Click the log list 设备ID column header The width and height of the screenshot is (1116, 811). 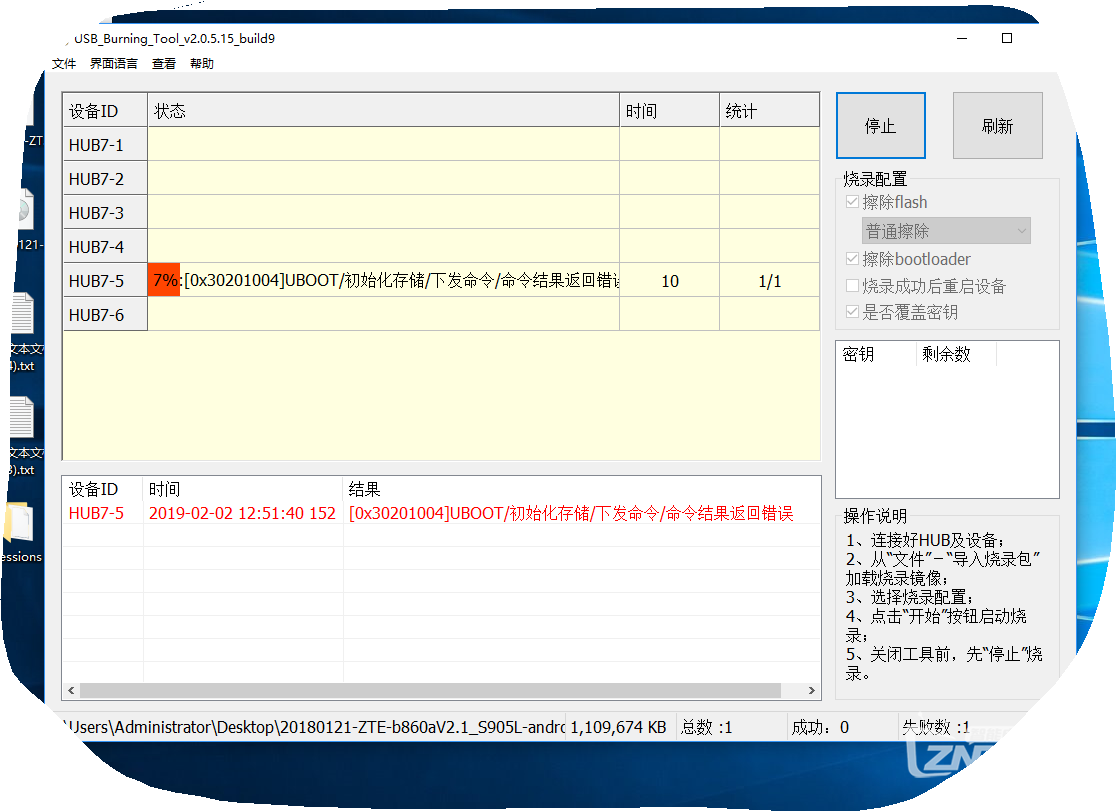click(x=102, y=489)
